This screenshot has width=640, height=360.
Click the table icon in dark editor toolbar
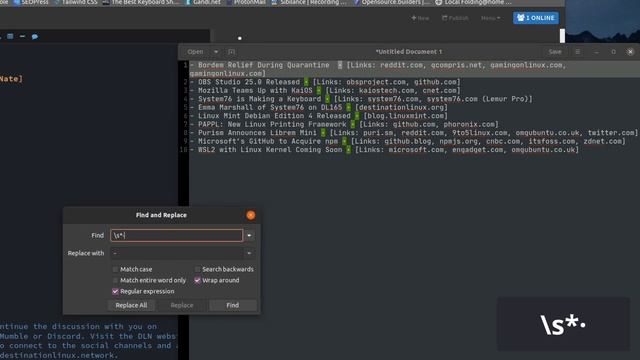[x=10, y=36]
